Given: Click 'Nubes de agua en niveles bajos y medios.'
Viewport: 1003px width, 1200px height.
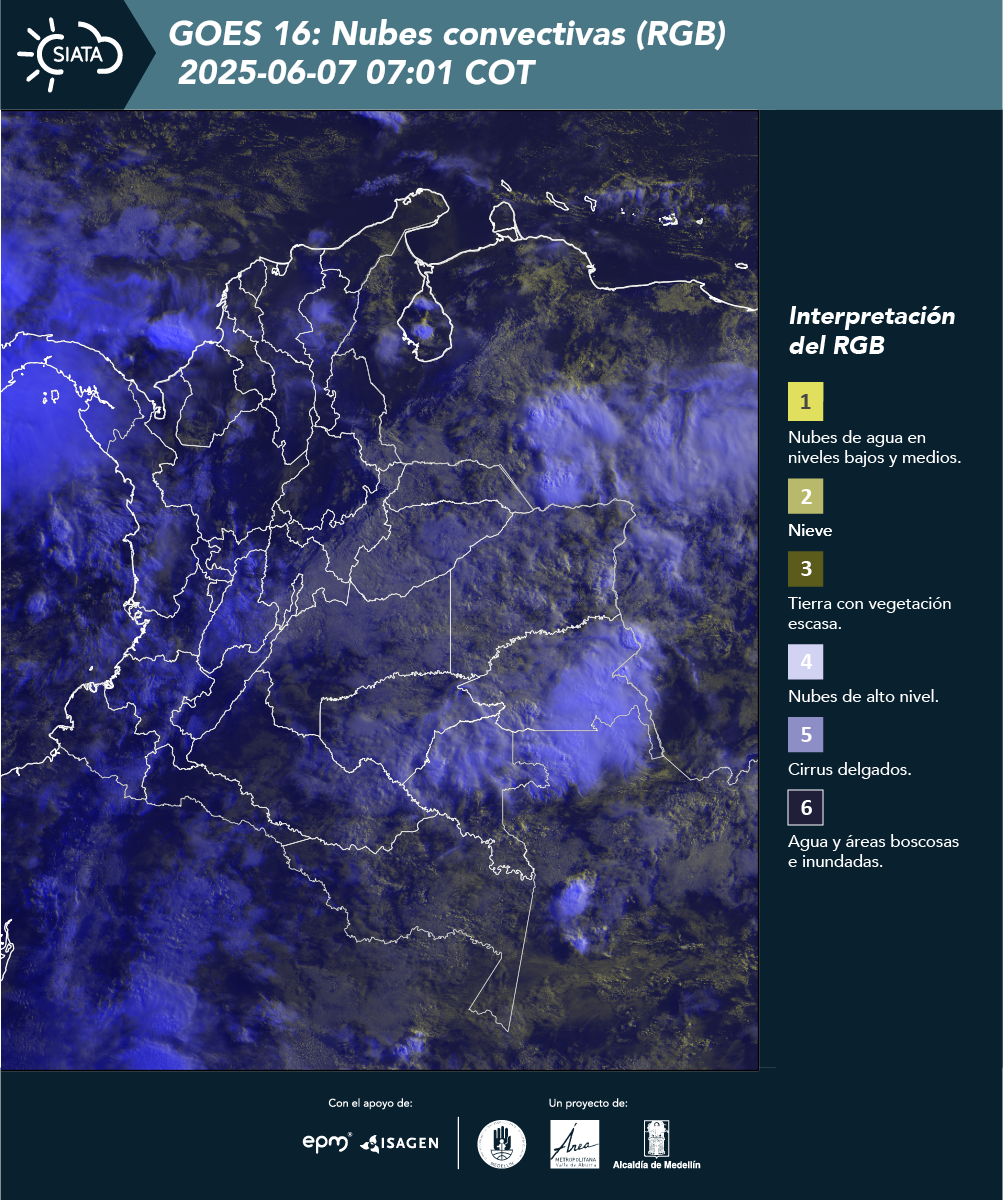Looking at the screenshot, I should pos(875,448).
